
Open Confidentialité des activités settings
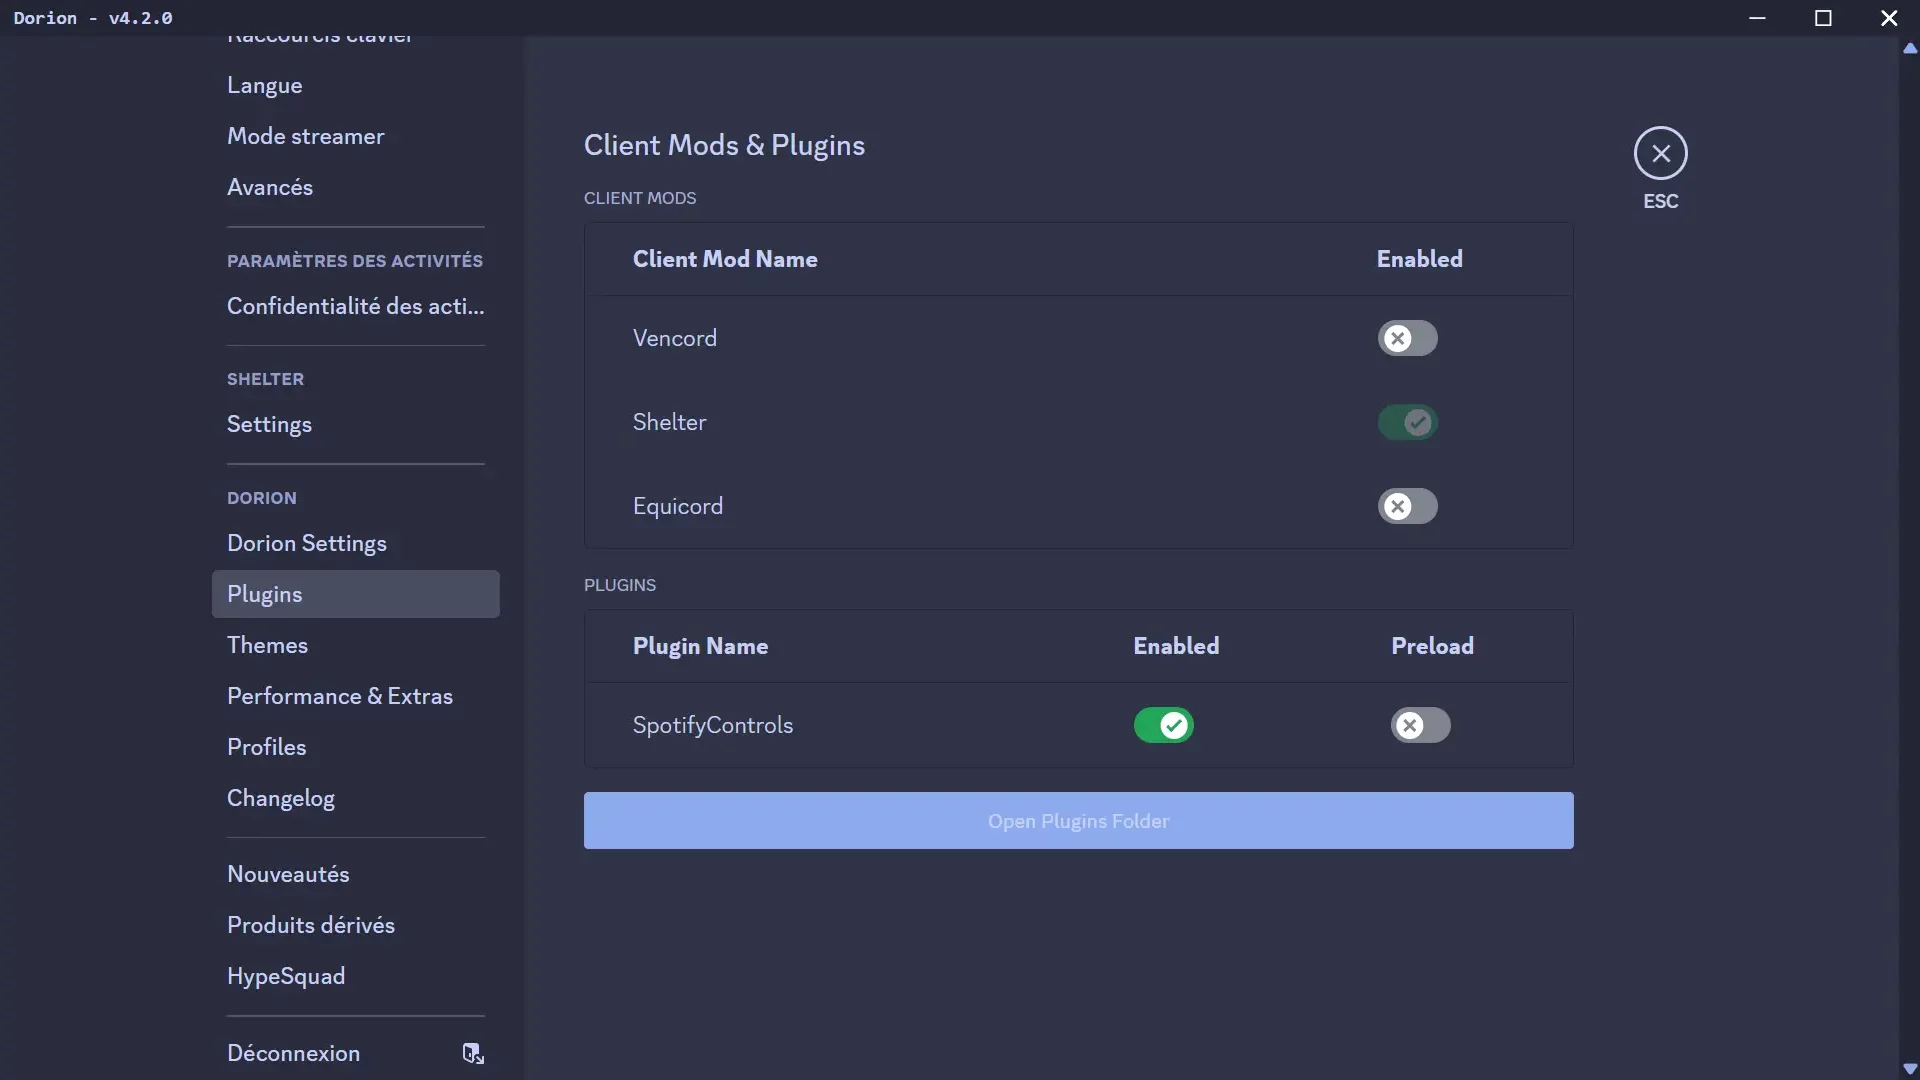355,306
